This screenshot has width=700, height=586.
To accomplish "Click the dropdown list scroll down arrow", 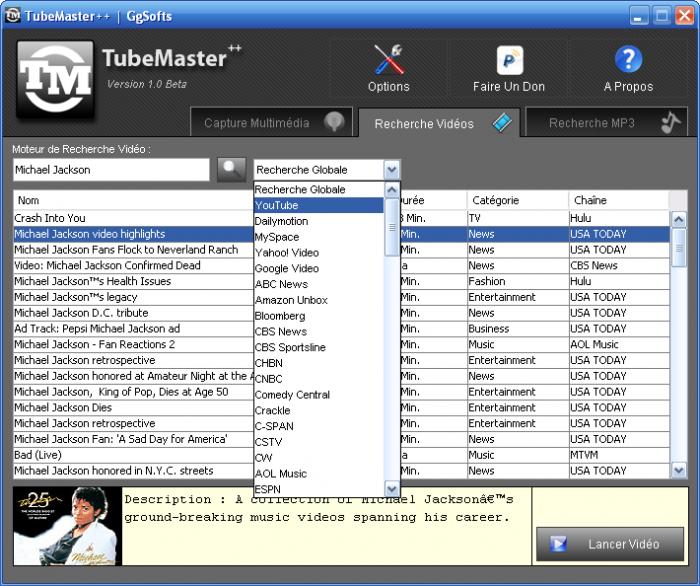I will click(392, 489).
